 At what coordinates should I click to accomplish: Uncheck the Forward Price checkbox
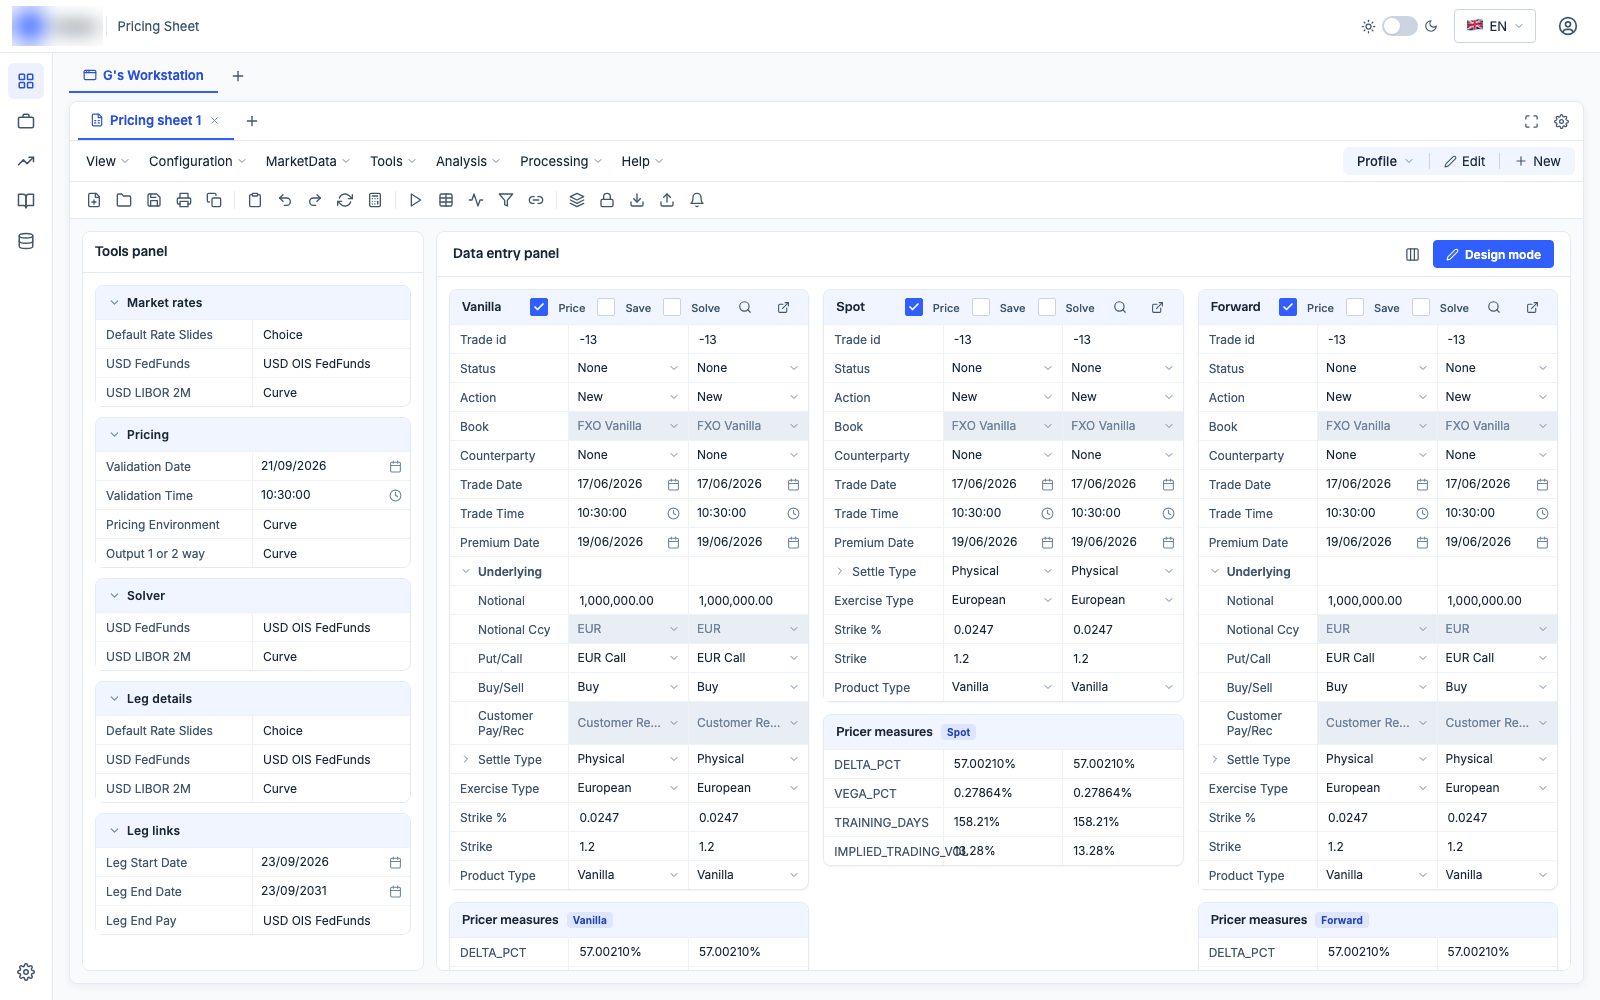point(1288,308)
